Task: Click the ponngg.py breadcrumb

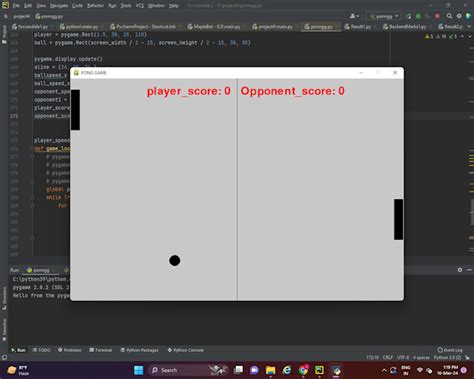Action: coord(49,16)
